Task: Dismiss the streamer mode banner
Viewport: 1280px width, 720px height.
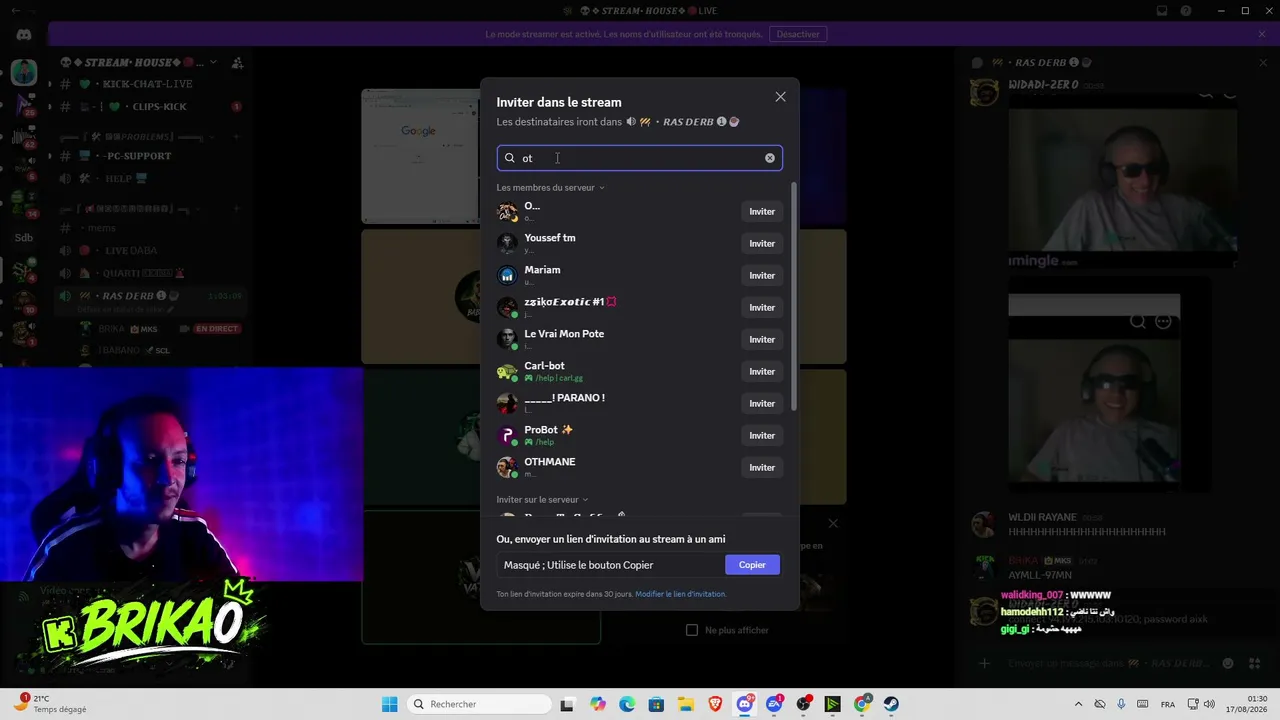Action: (x=1262, y=34)
